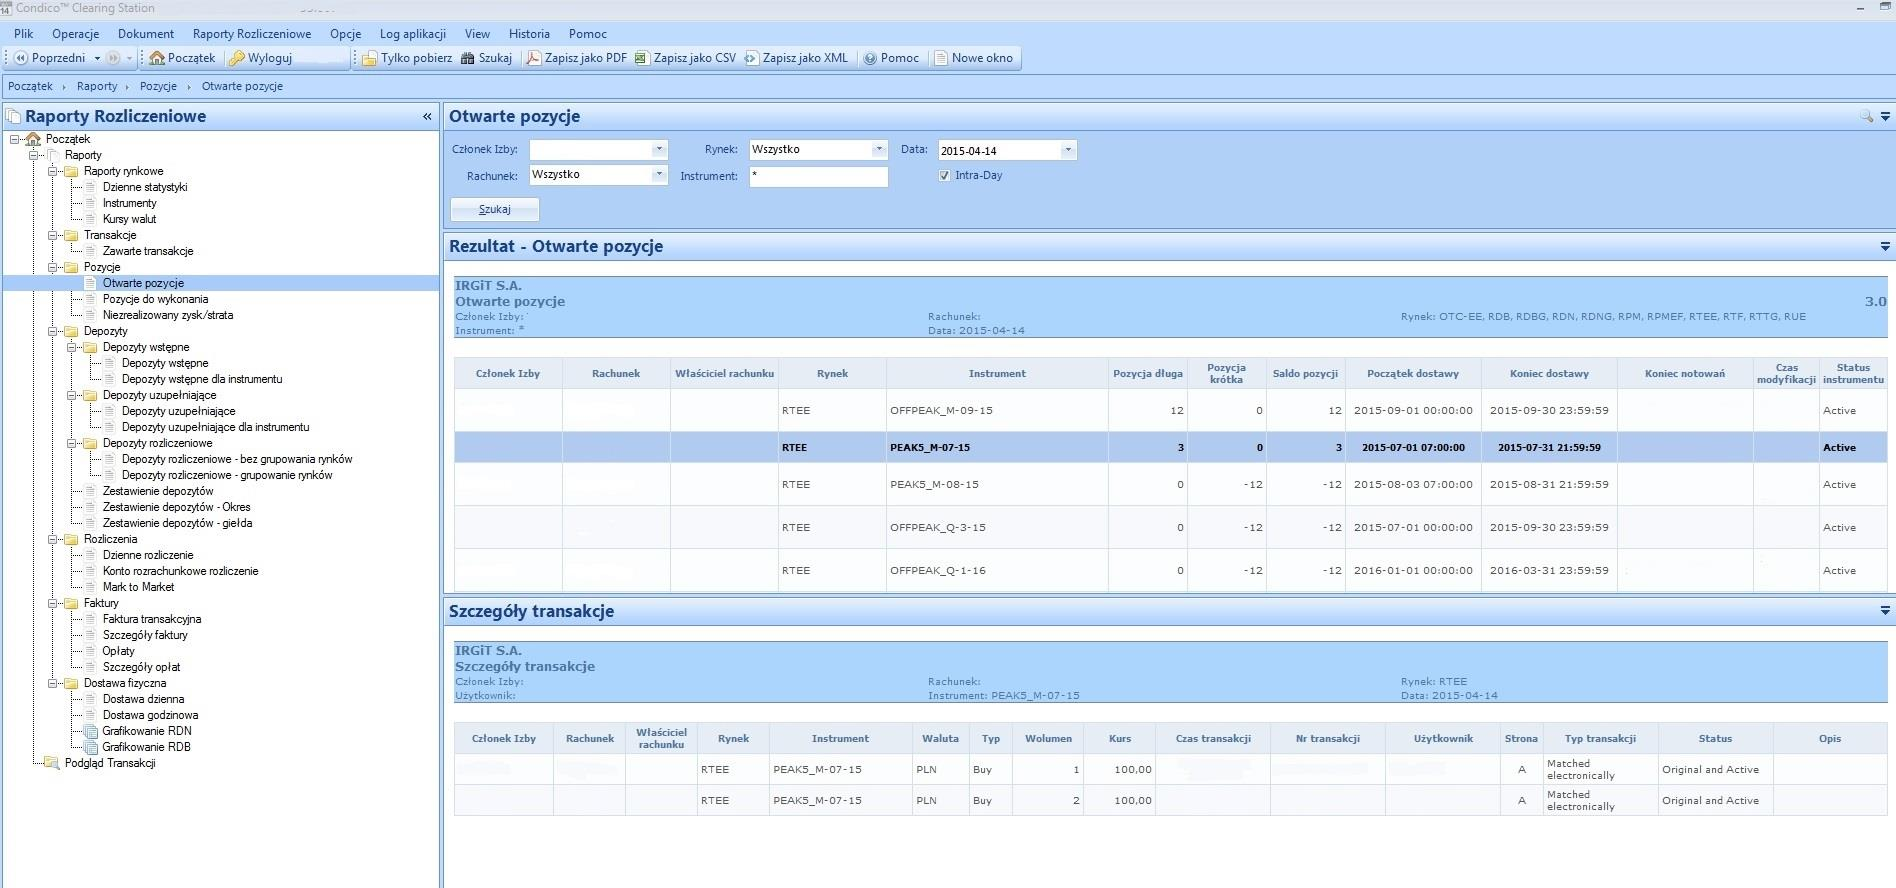Open the Data date picker dropdown

(1067, 150)
